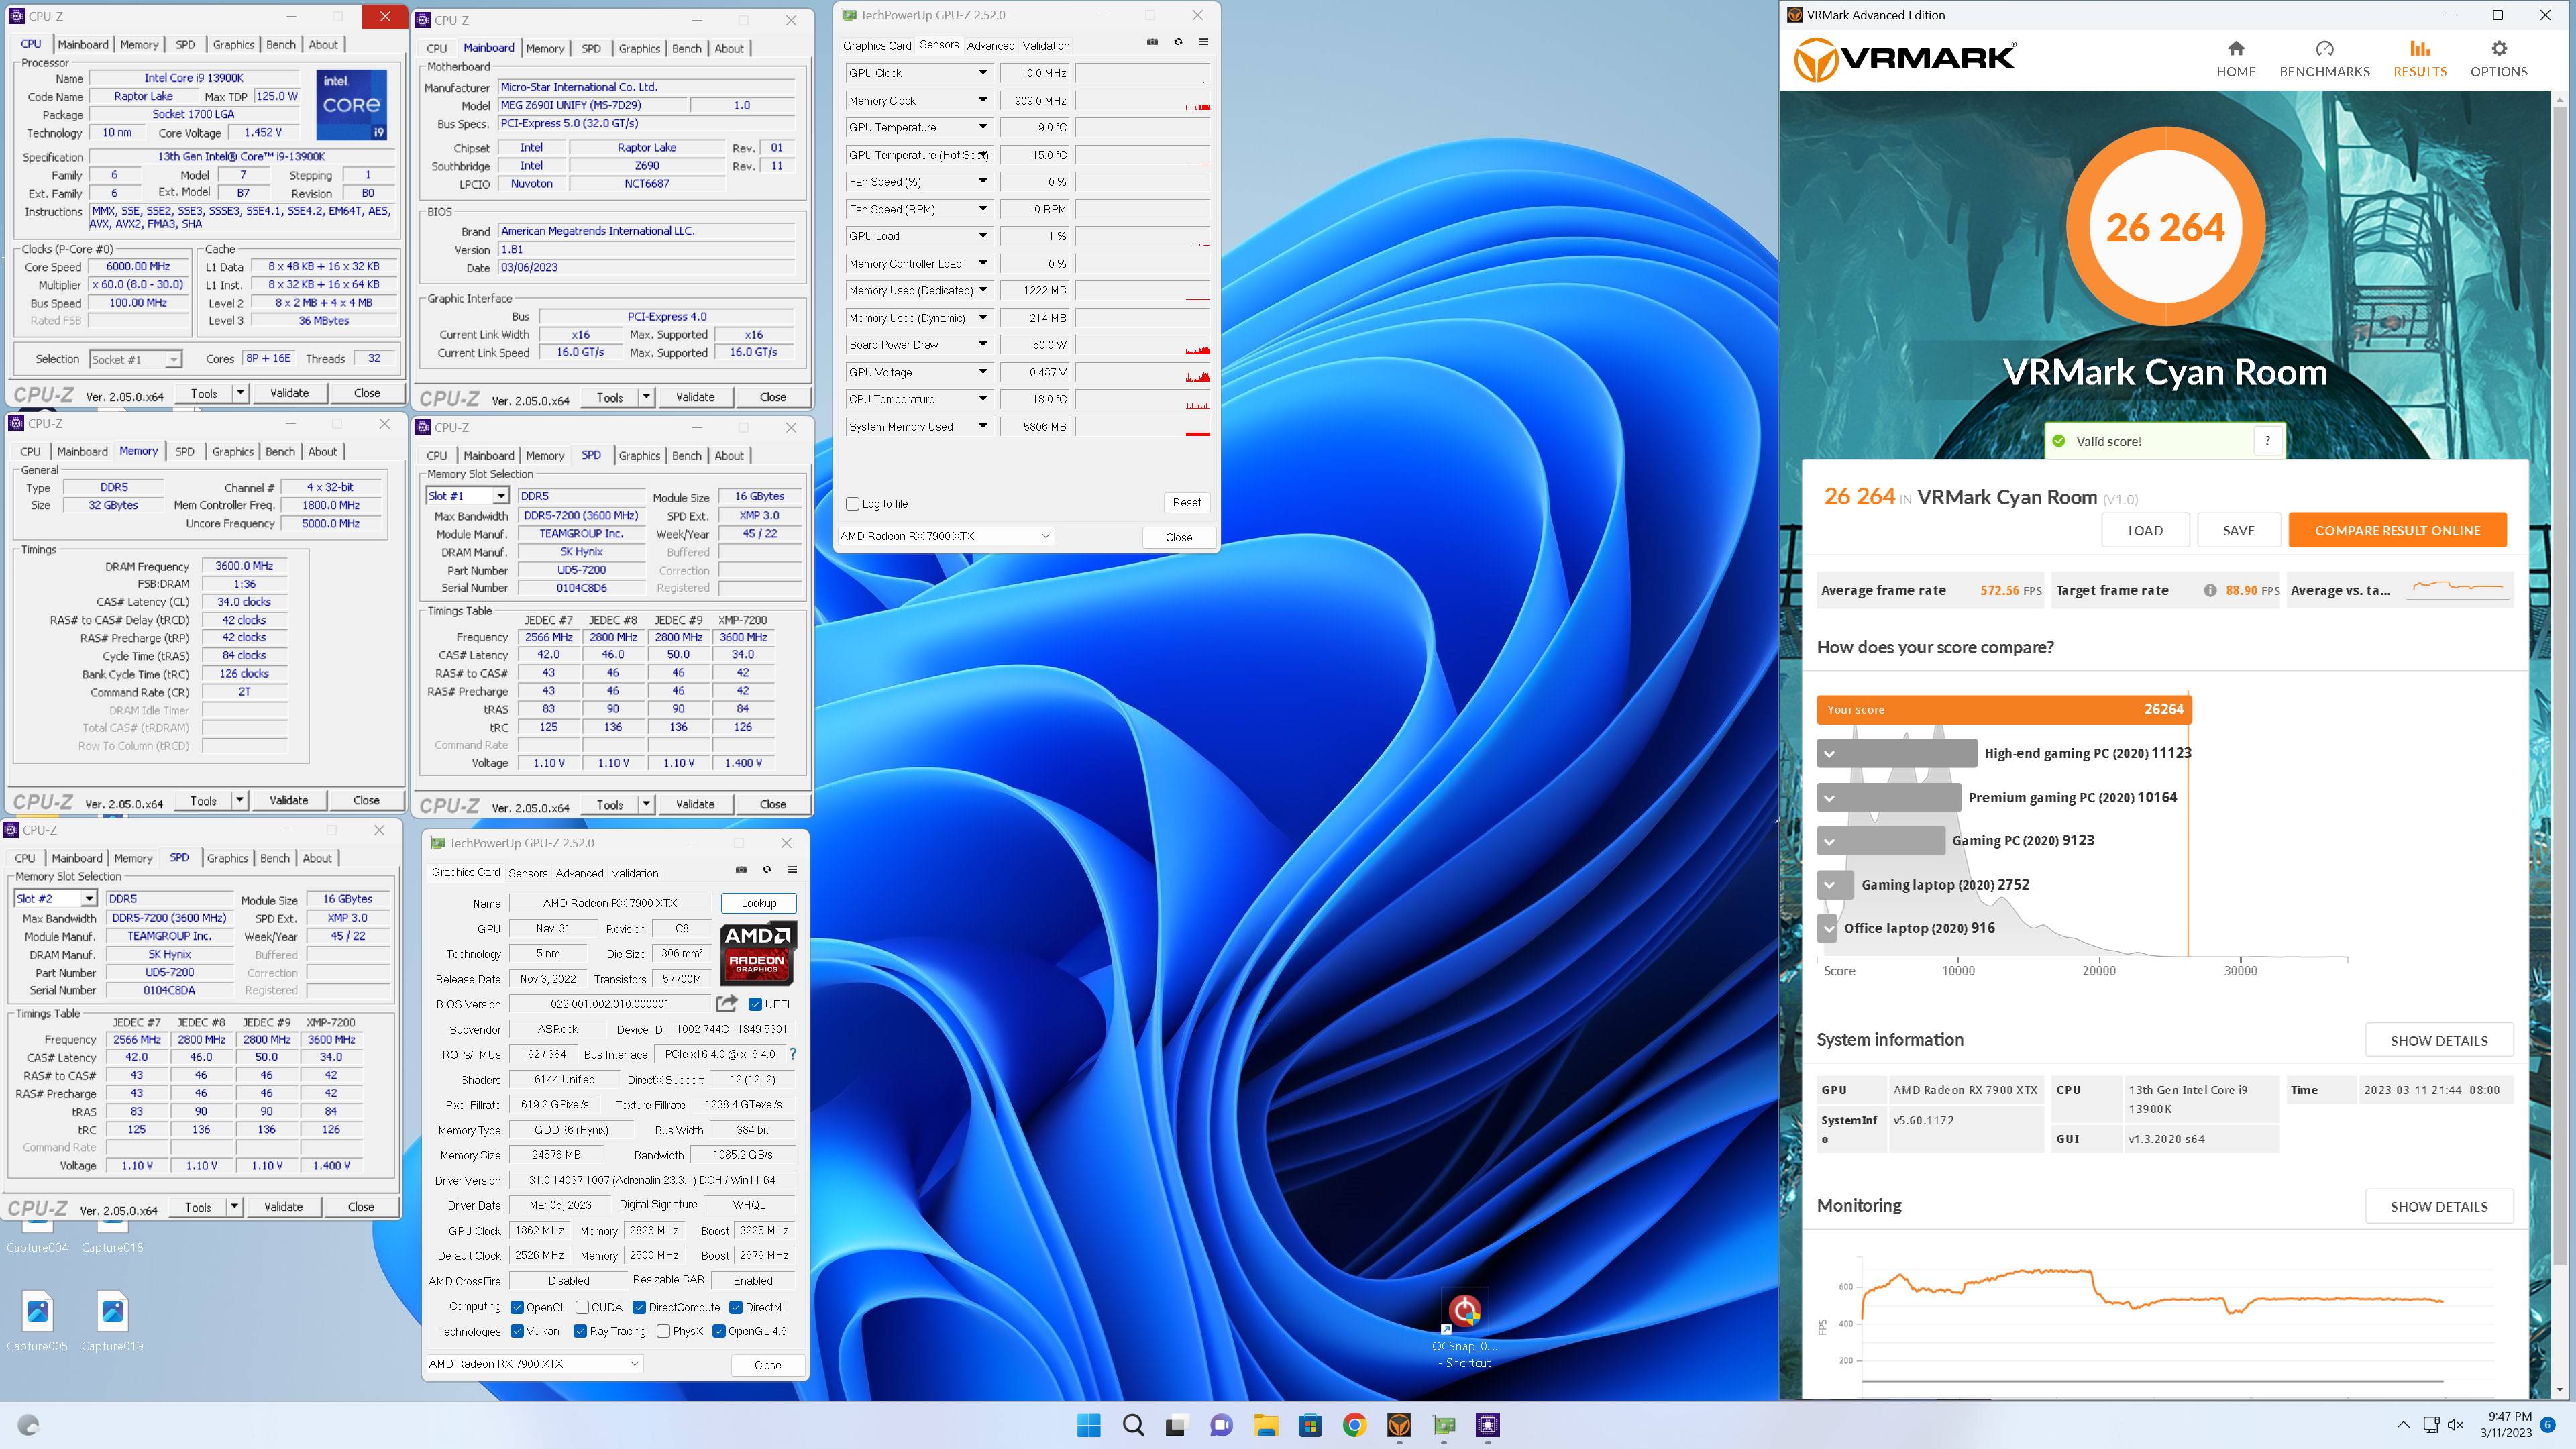Click question mark next to Valid score

(x=2267, y=441)
